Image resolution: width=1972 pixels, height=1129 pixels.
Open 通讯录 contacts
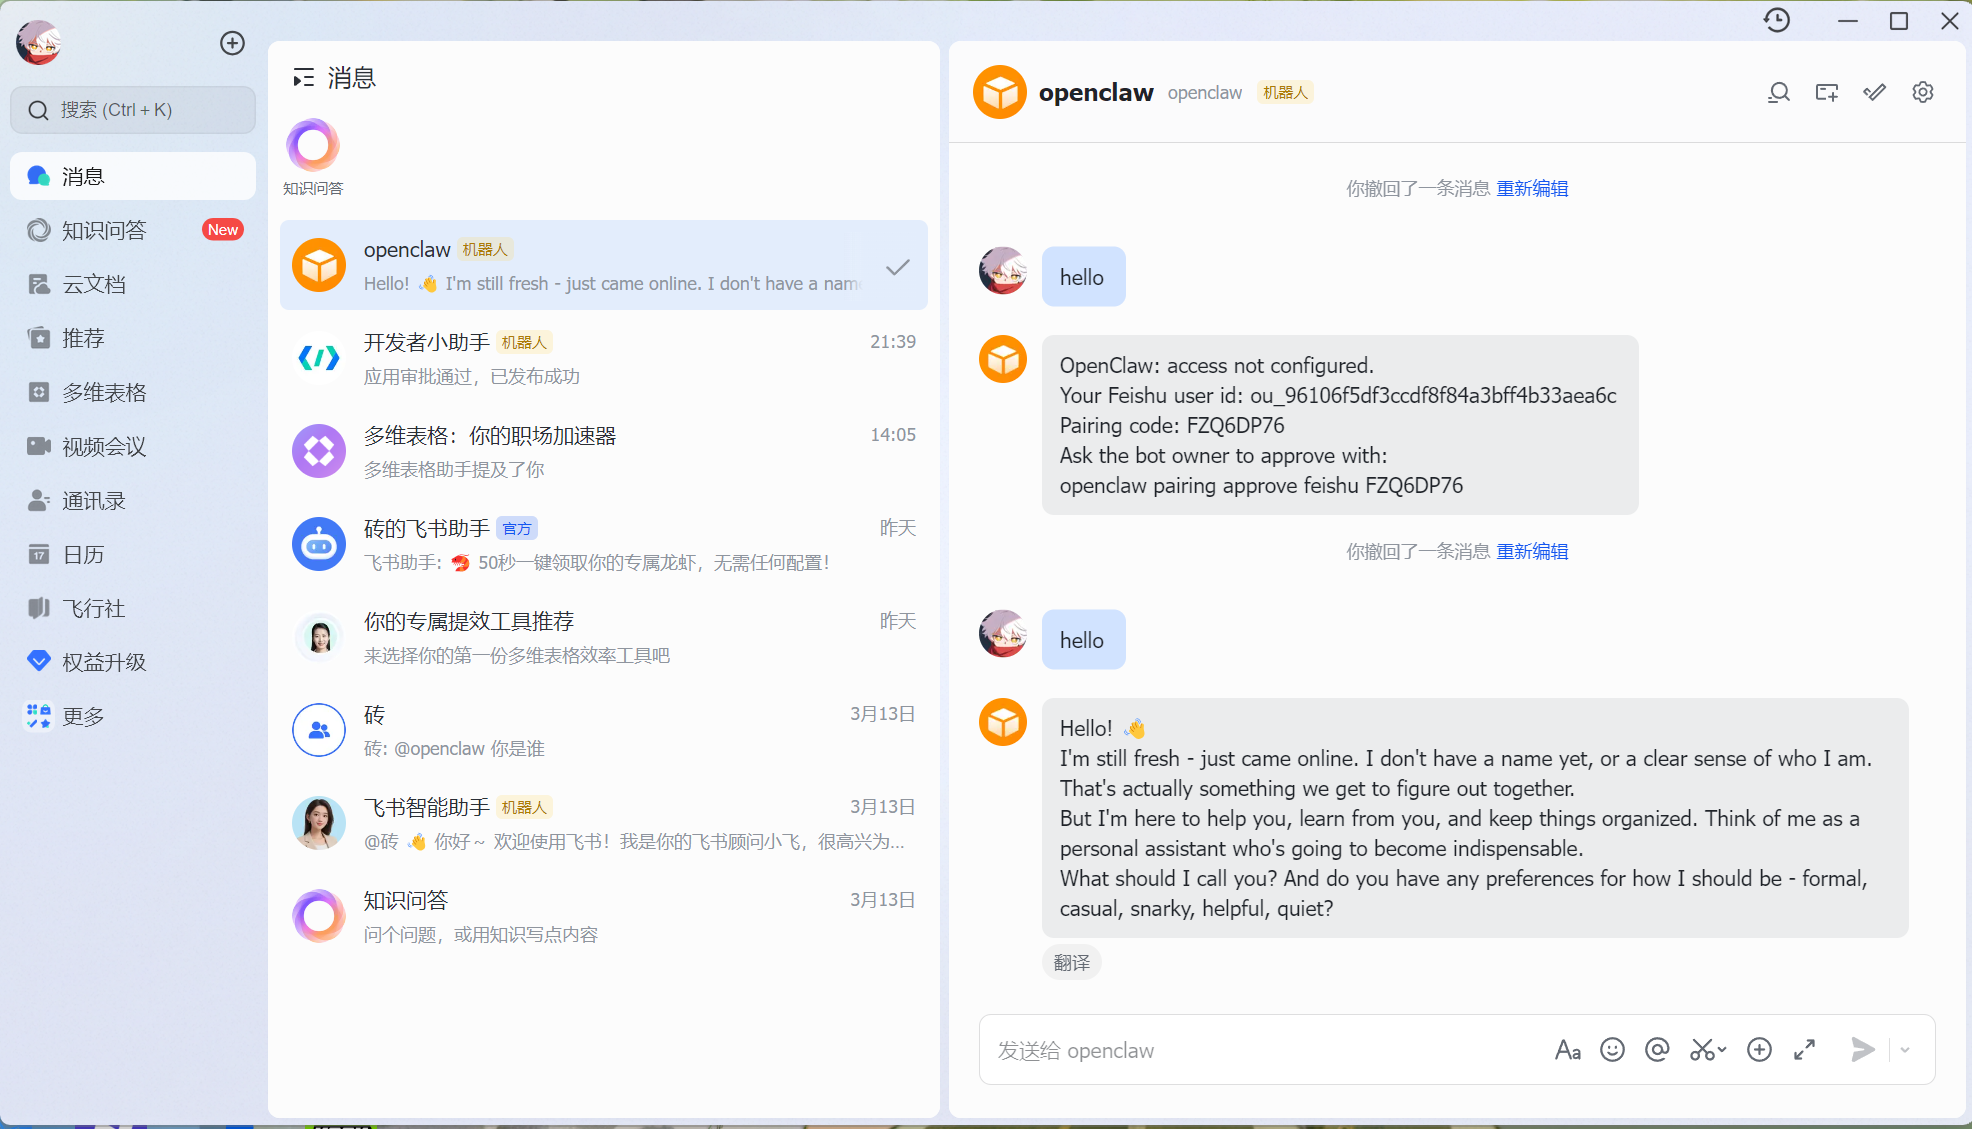(x=133, y=500)
